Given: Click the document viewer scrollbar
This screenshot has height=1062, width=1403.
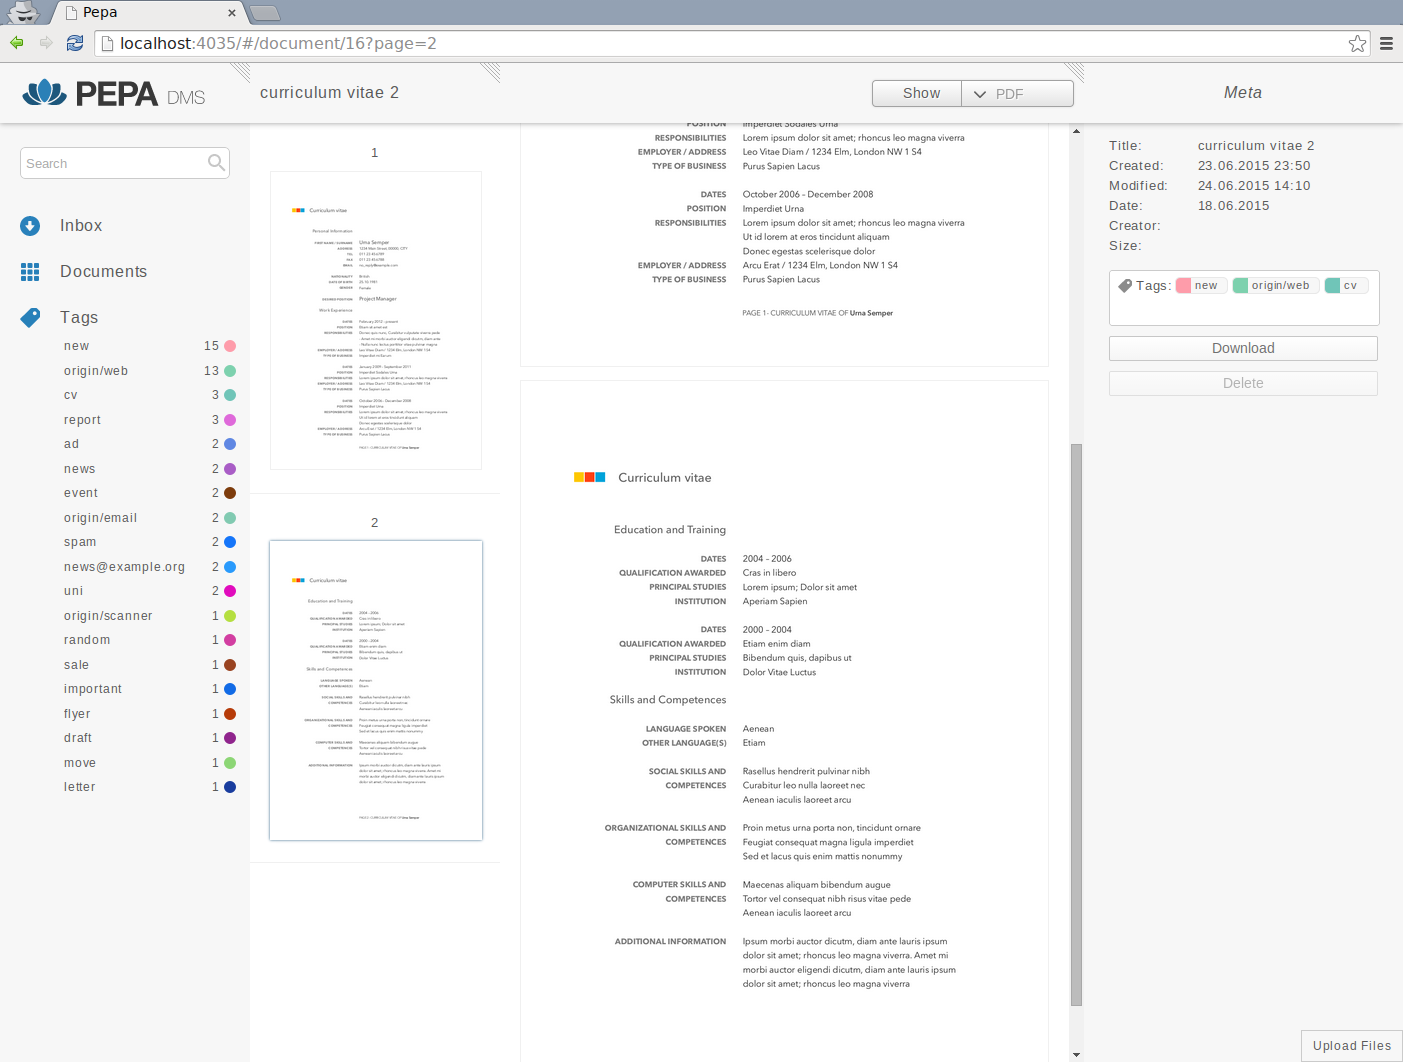Looking at the screenshot, I should pyautogui.click(x=1076, y=720).
